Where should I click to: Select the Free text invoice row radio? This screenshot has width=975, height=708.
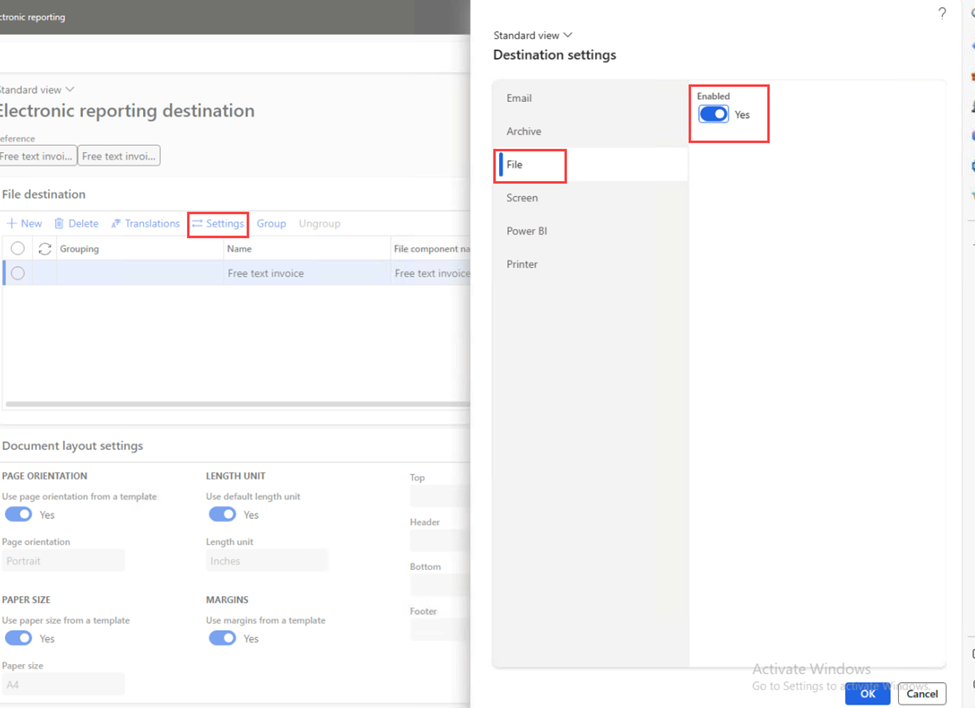18,273
